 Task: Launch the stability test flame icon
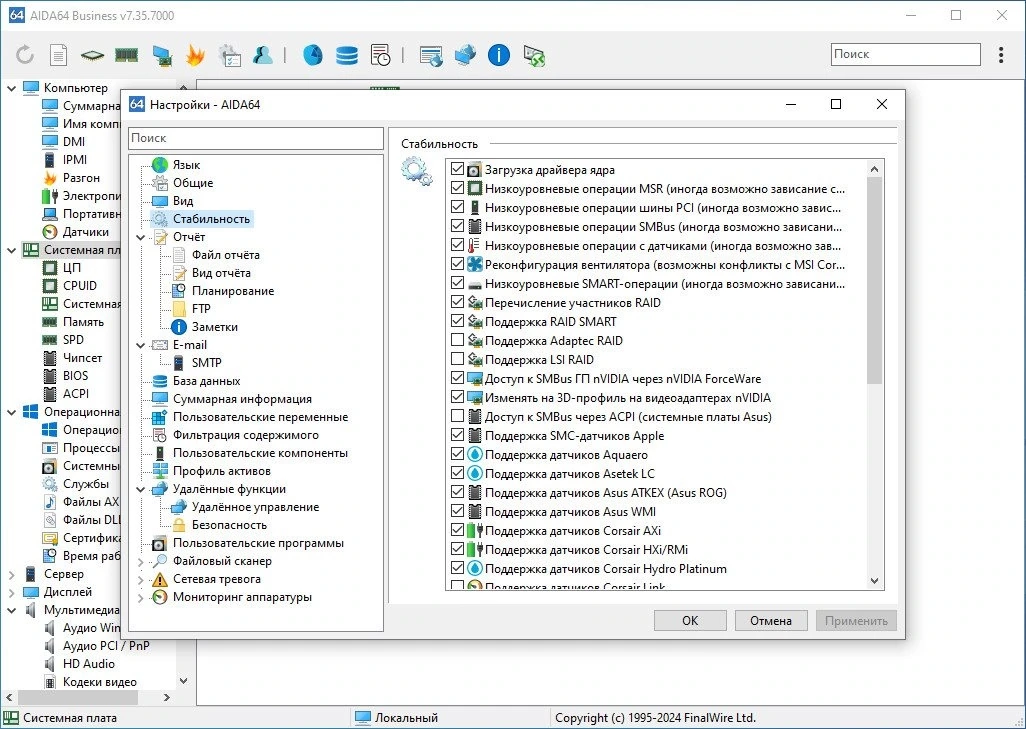(x=195, y=55)
